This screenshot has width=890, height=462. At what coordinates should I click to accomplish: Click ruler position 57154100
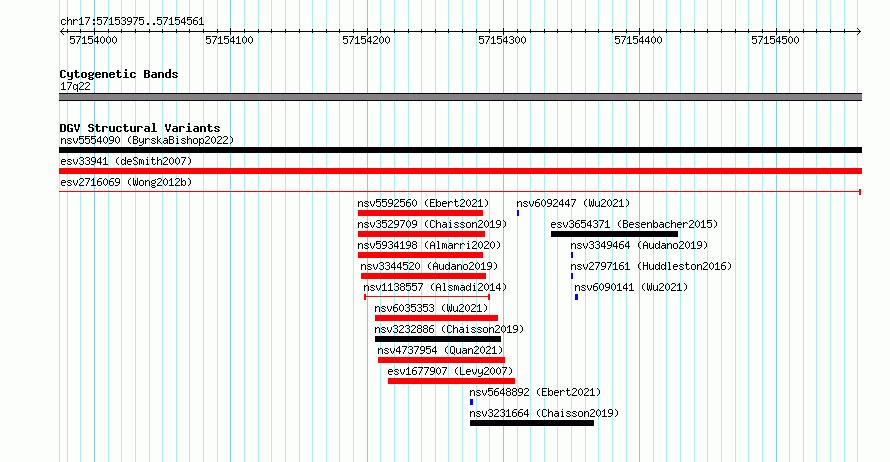(229, 40)
